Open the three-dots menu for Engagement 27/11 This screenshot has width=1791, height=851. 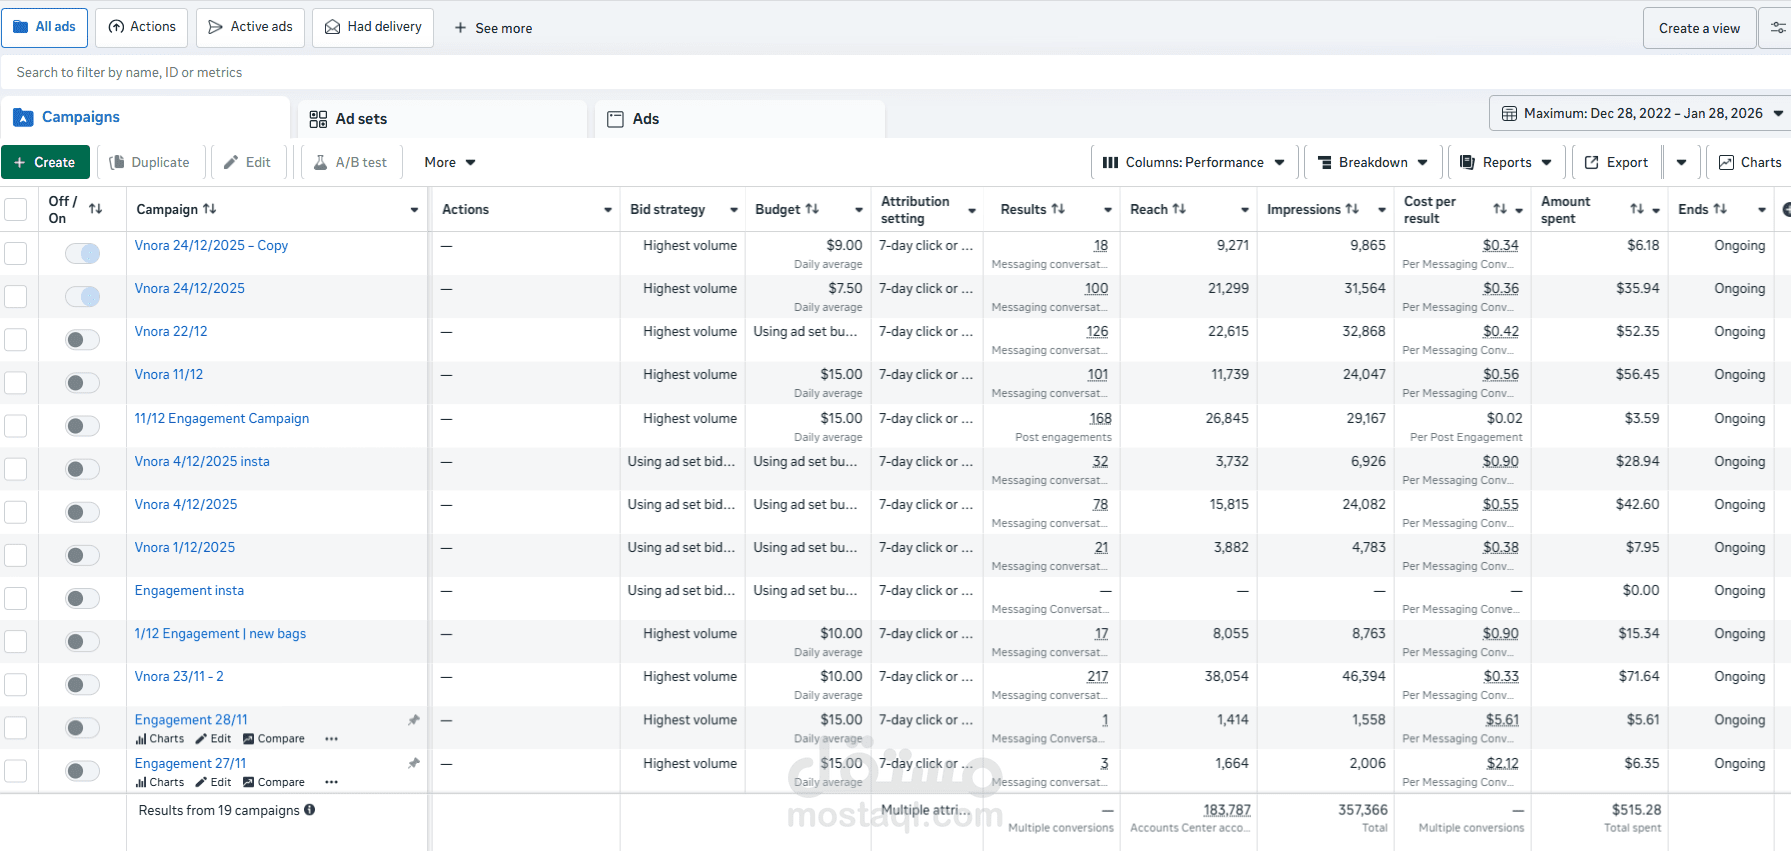[332, 782]
